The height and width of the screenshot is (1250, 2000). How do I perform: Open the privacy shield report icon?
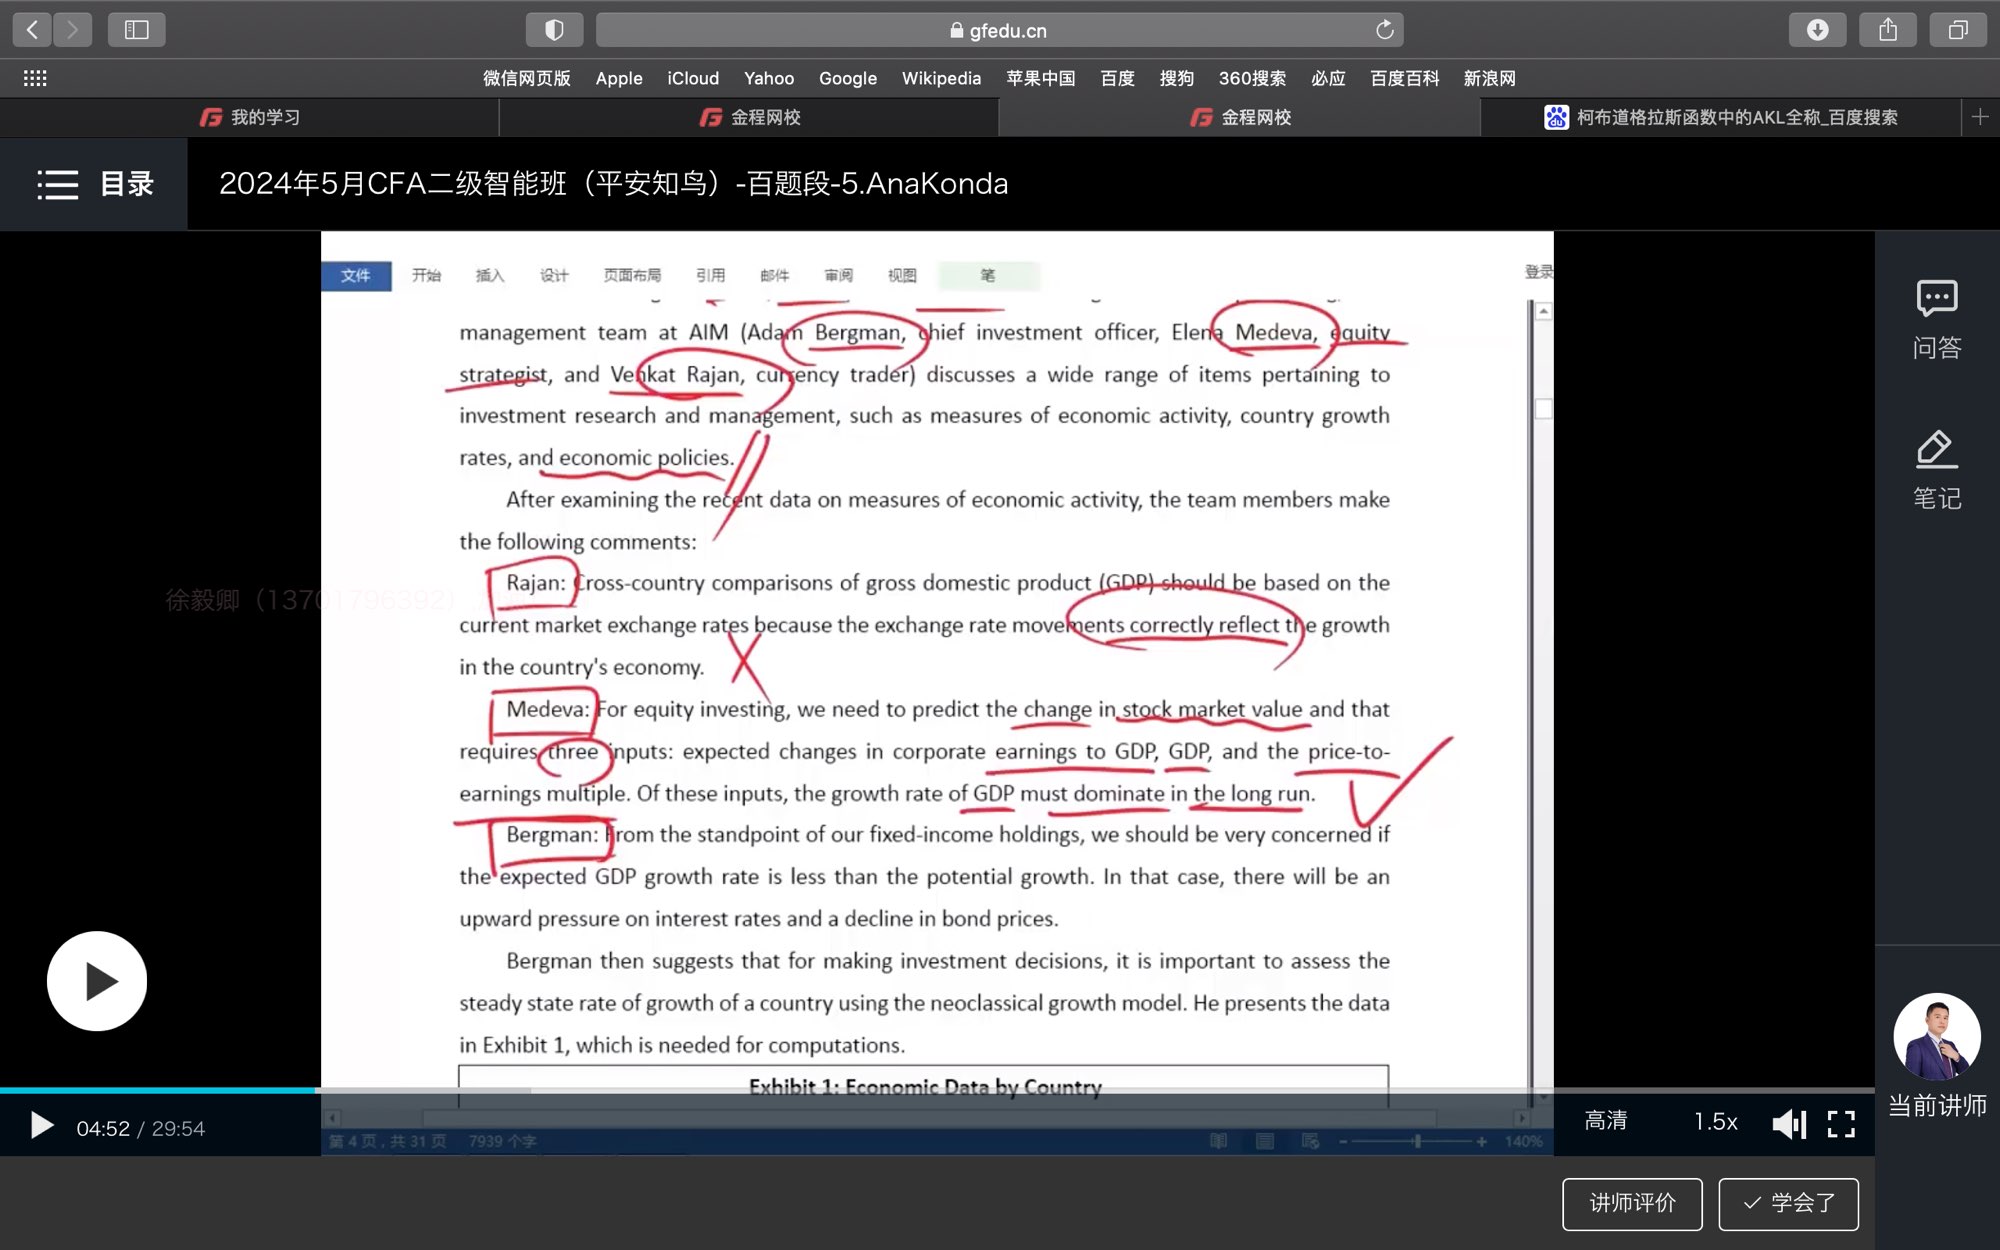(554, 30)
